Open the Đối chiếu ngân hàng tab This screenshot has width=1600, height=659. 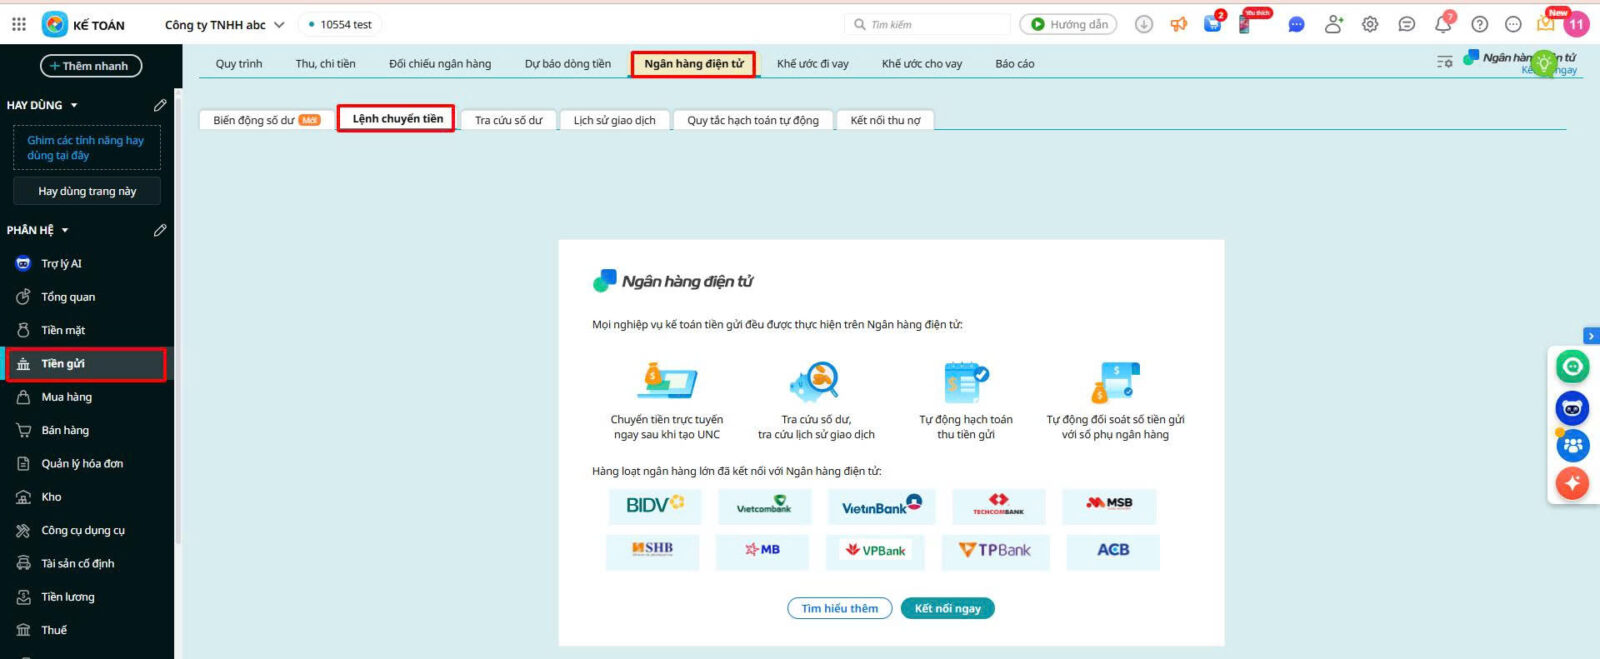(440, 64)
